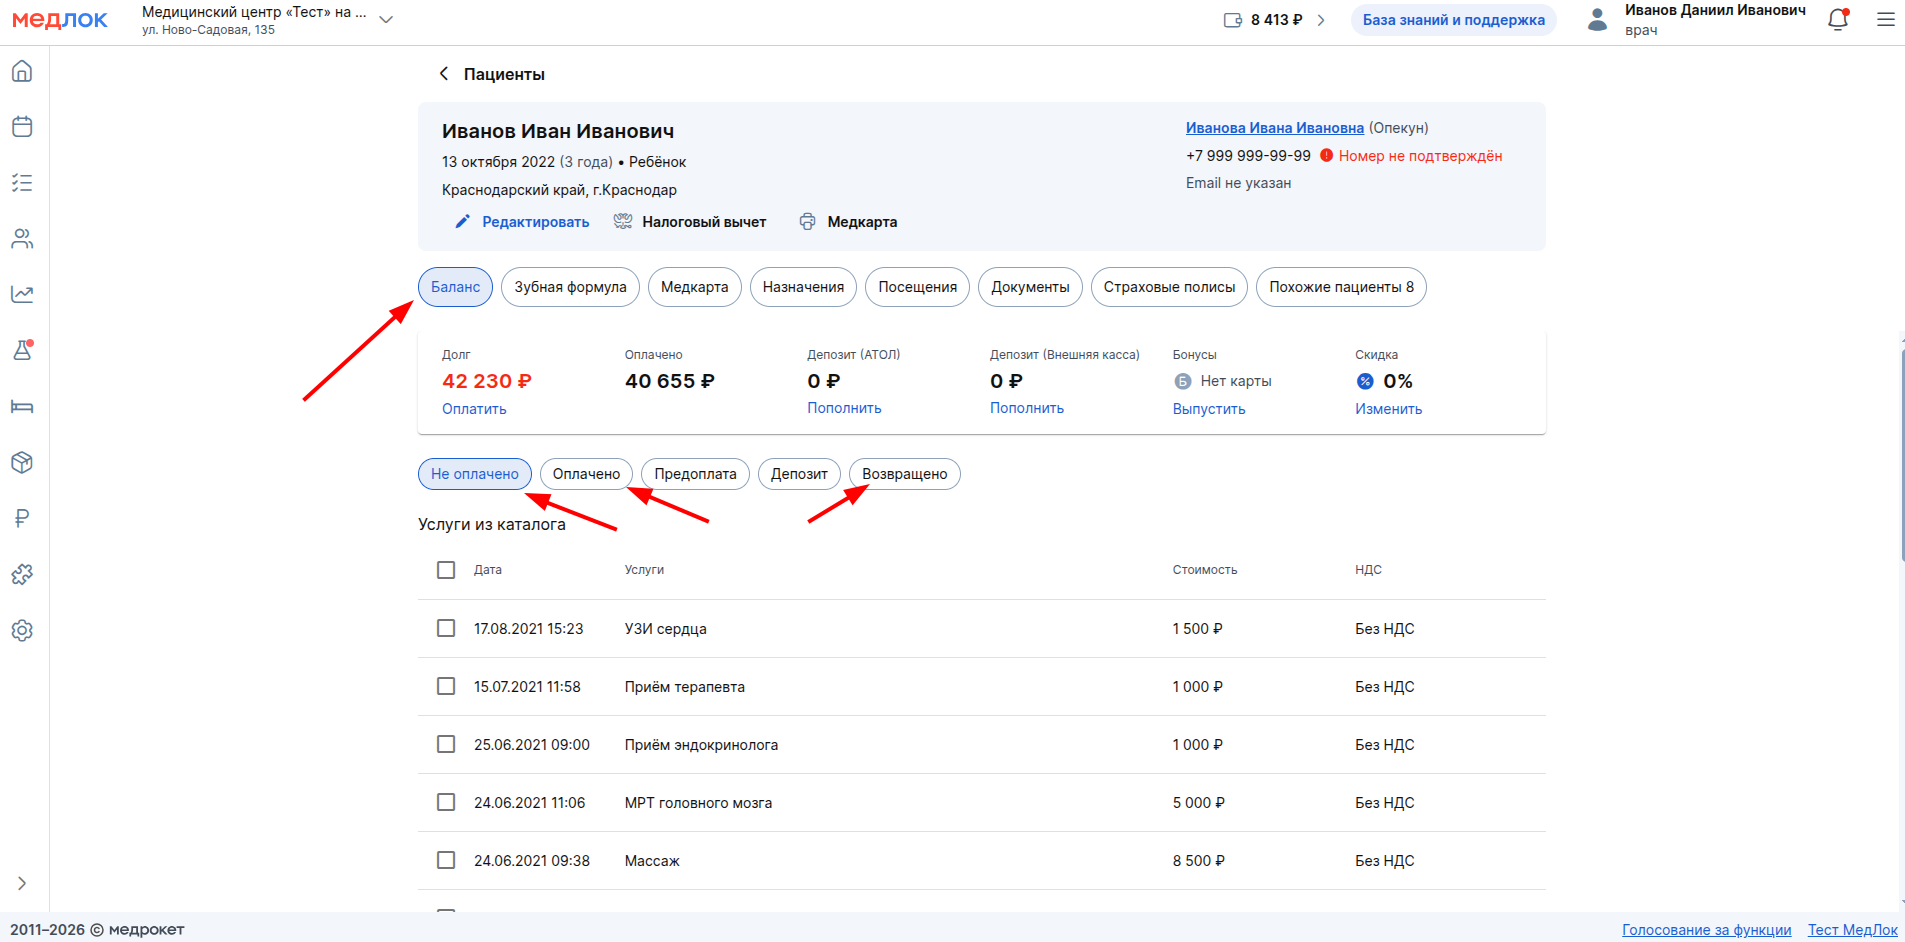The image size is (1905, 942).
Task: Open the calendar icon in sidebar
Action: (22, 127)
